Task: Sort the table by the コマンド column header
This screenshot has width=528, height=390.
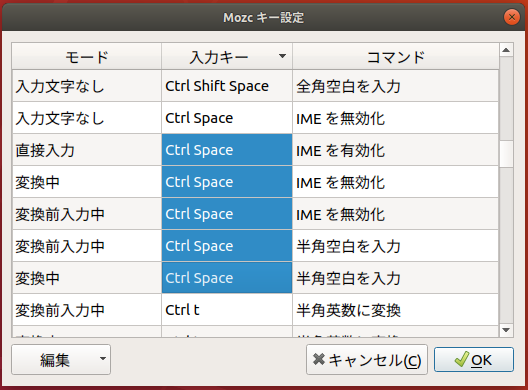Action: click(396, 57)
